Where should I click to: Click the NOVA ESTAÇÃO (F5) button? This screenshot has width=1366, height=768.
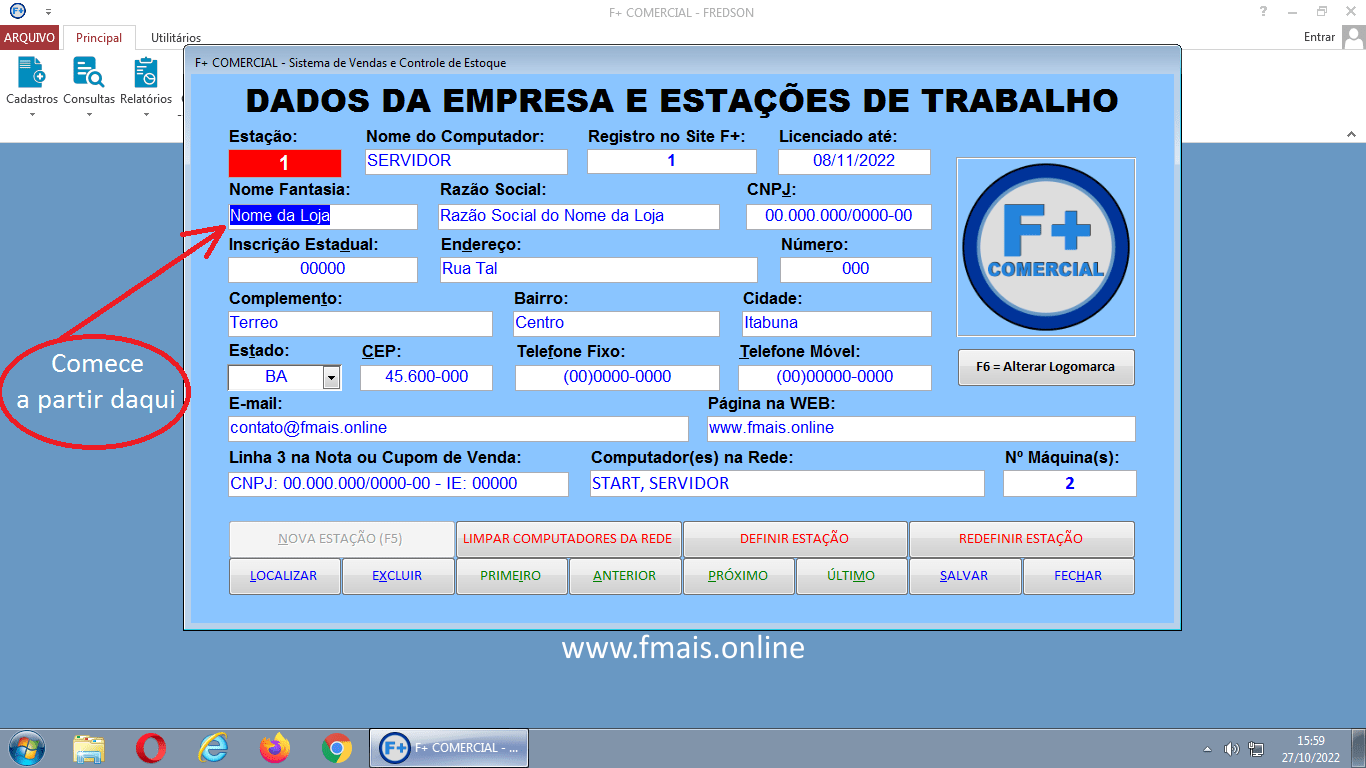coord(342,539)
